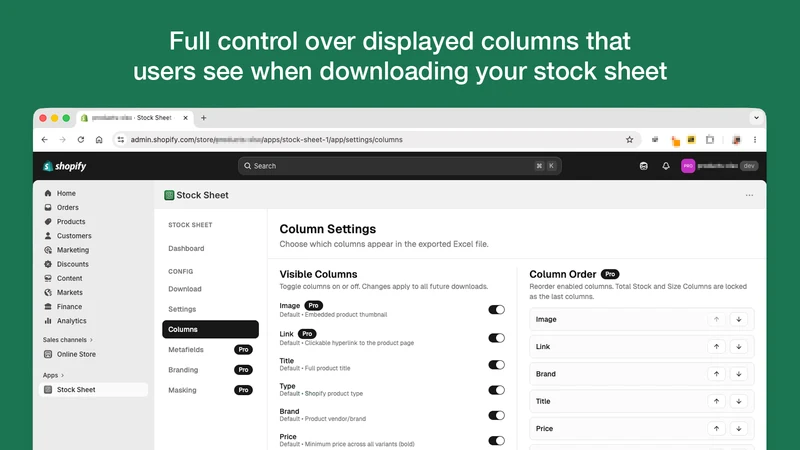Open the Masking Pro page
The image size is (800, 450).
(x=210, y=390)
